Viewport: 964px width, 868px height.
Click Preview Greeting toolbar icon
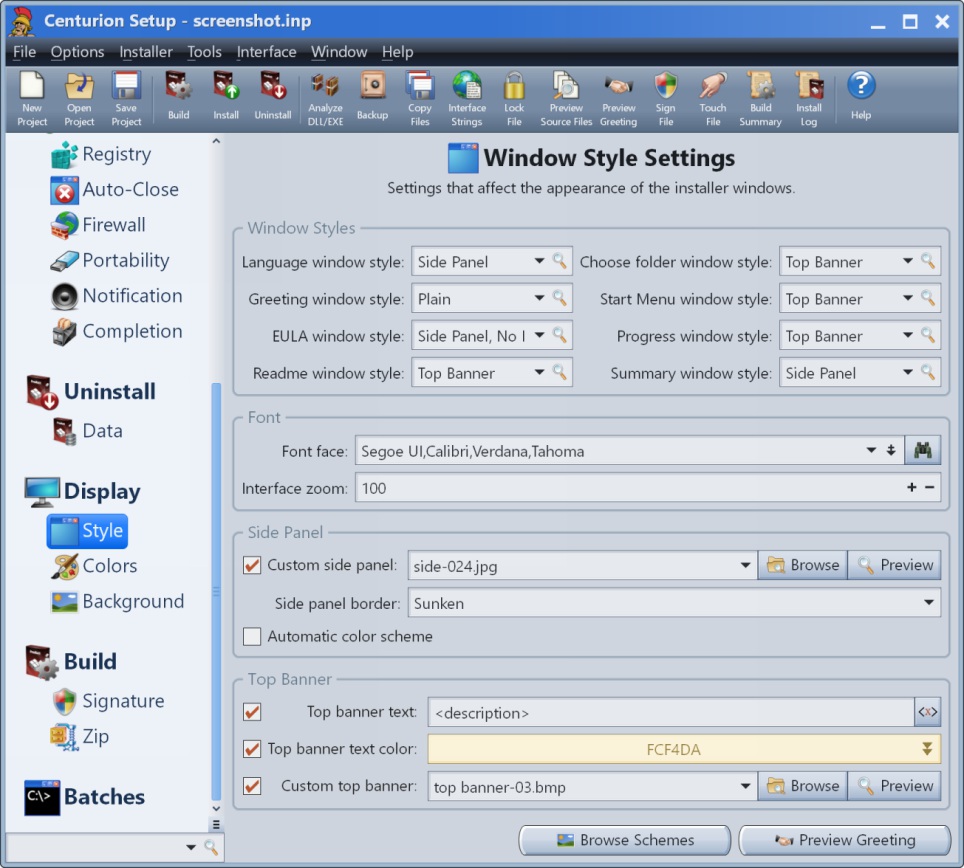click(618, 98)
